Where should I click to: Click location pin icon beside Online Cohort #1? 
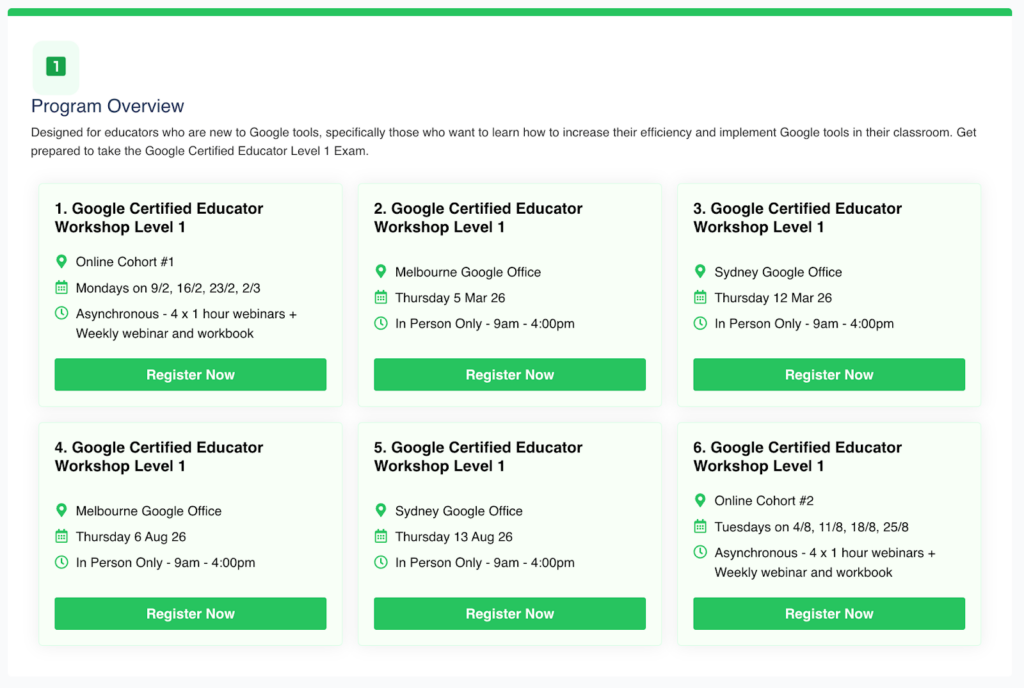[61, 262]
